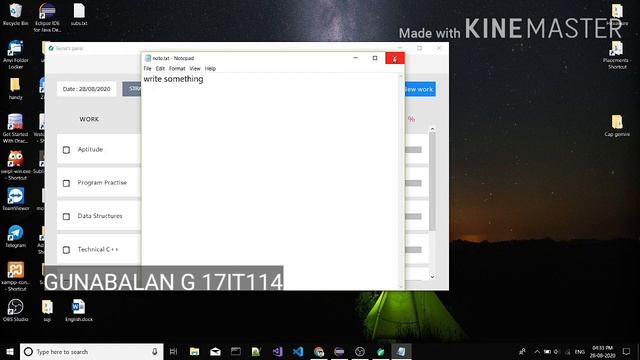Image resolution: width=640 pixels, height=360 pixels.
Task: Click the Data Structures progress bar
Action: (413, 216)
